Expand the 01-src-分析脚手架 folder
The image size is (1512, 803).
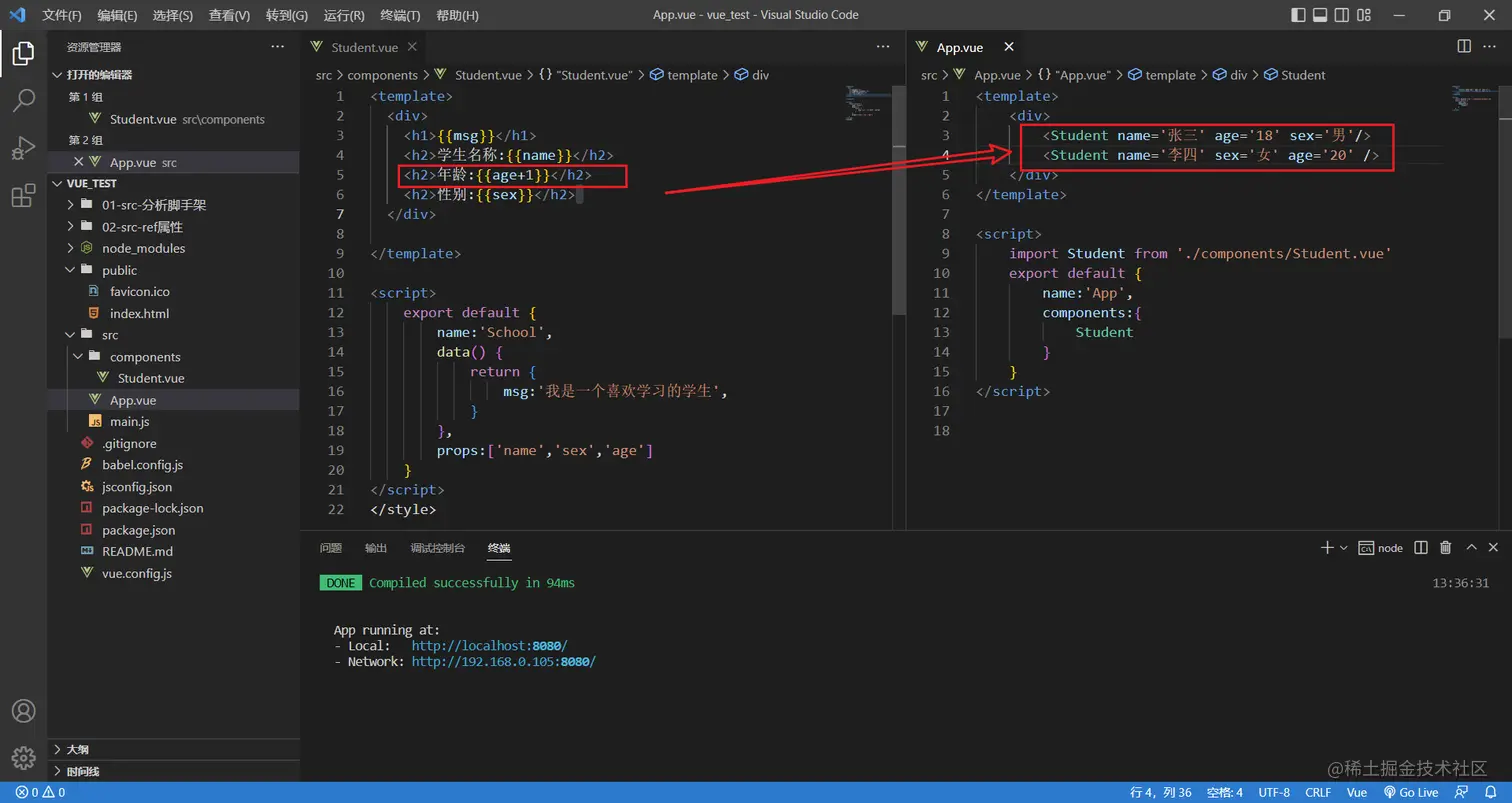(x=71, y=205)
